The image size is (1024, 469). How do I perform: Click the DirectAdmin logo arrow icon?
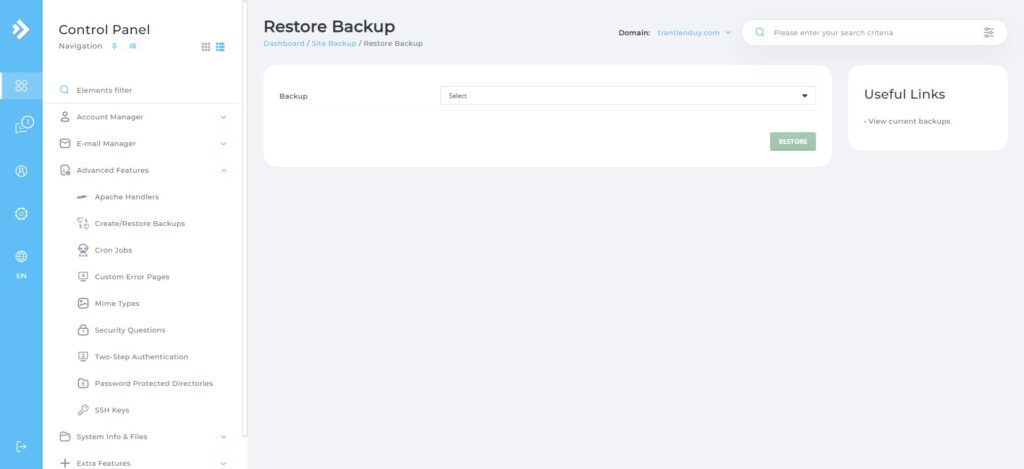point(21,29)
